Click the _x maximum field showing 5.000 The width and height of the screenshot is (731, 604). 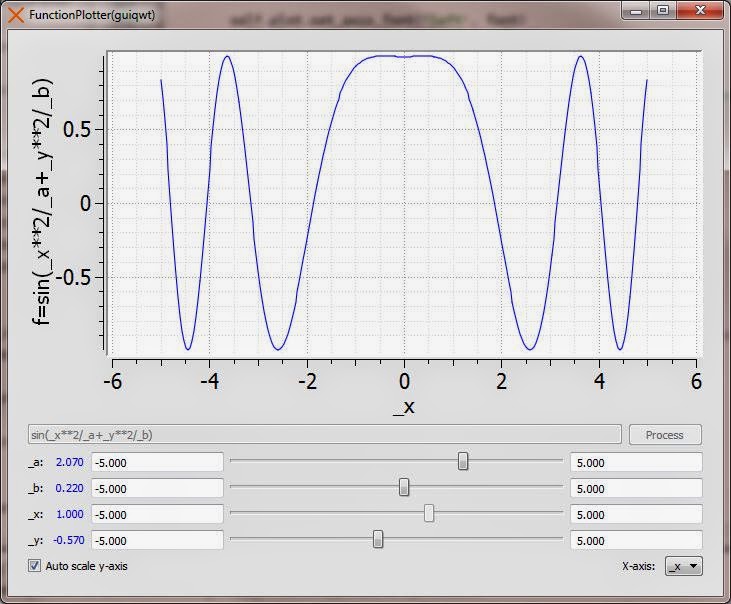[x=636, y=515]
